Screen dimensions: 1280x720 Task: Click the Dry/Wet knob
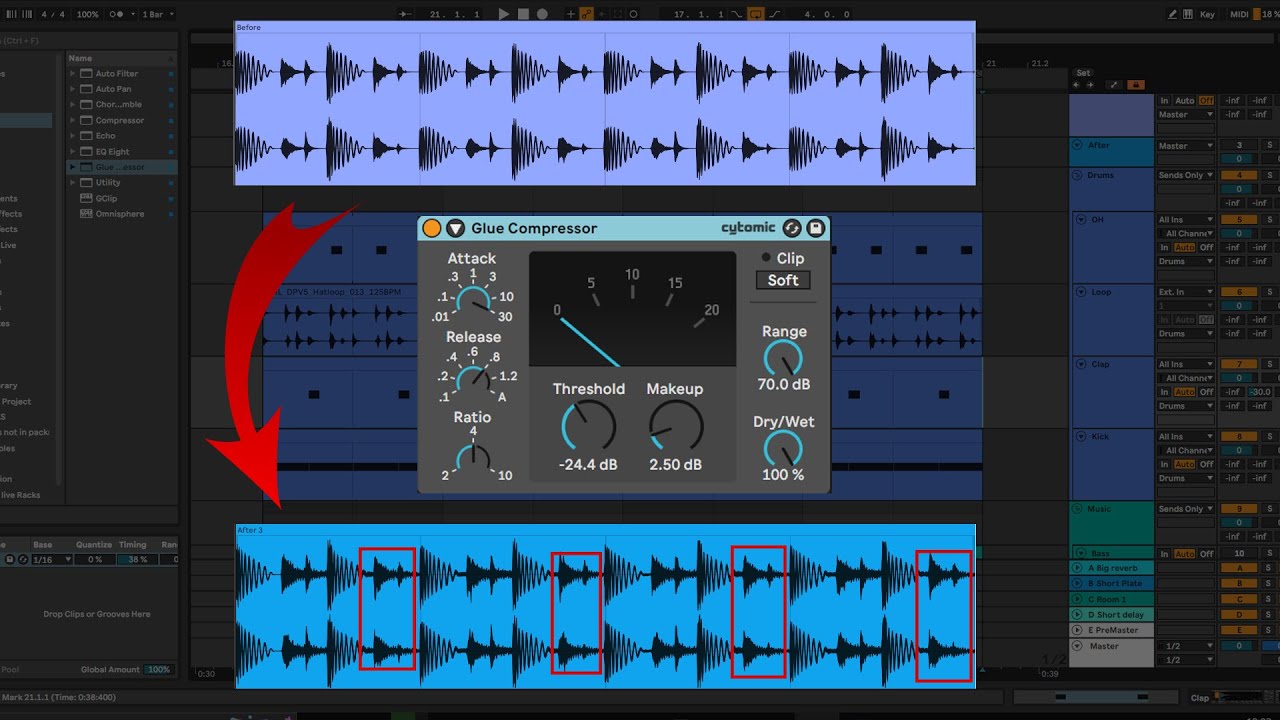click(x=783, y=448)
